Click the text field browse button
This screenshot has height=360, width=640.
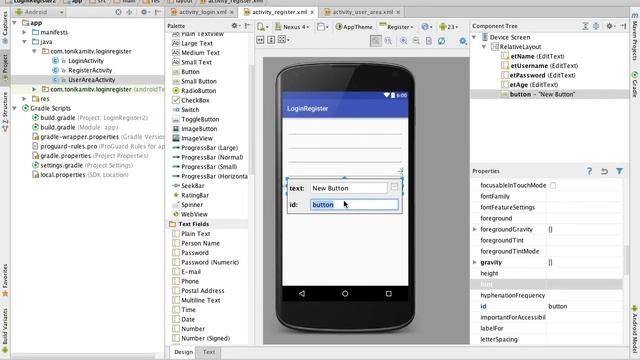(394, 187)
